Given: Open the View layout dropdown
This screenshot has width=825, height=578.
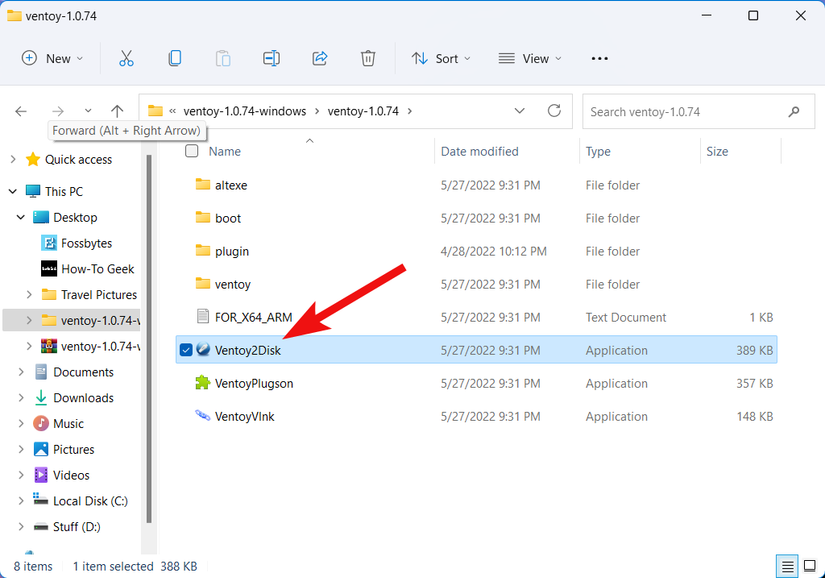Looking at the screenshot, I should tap(530, 58).
